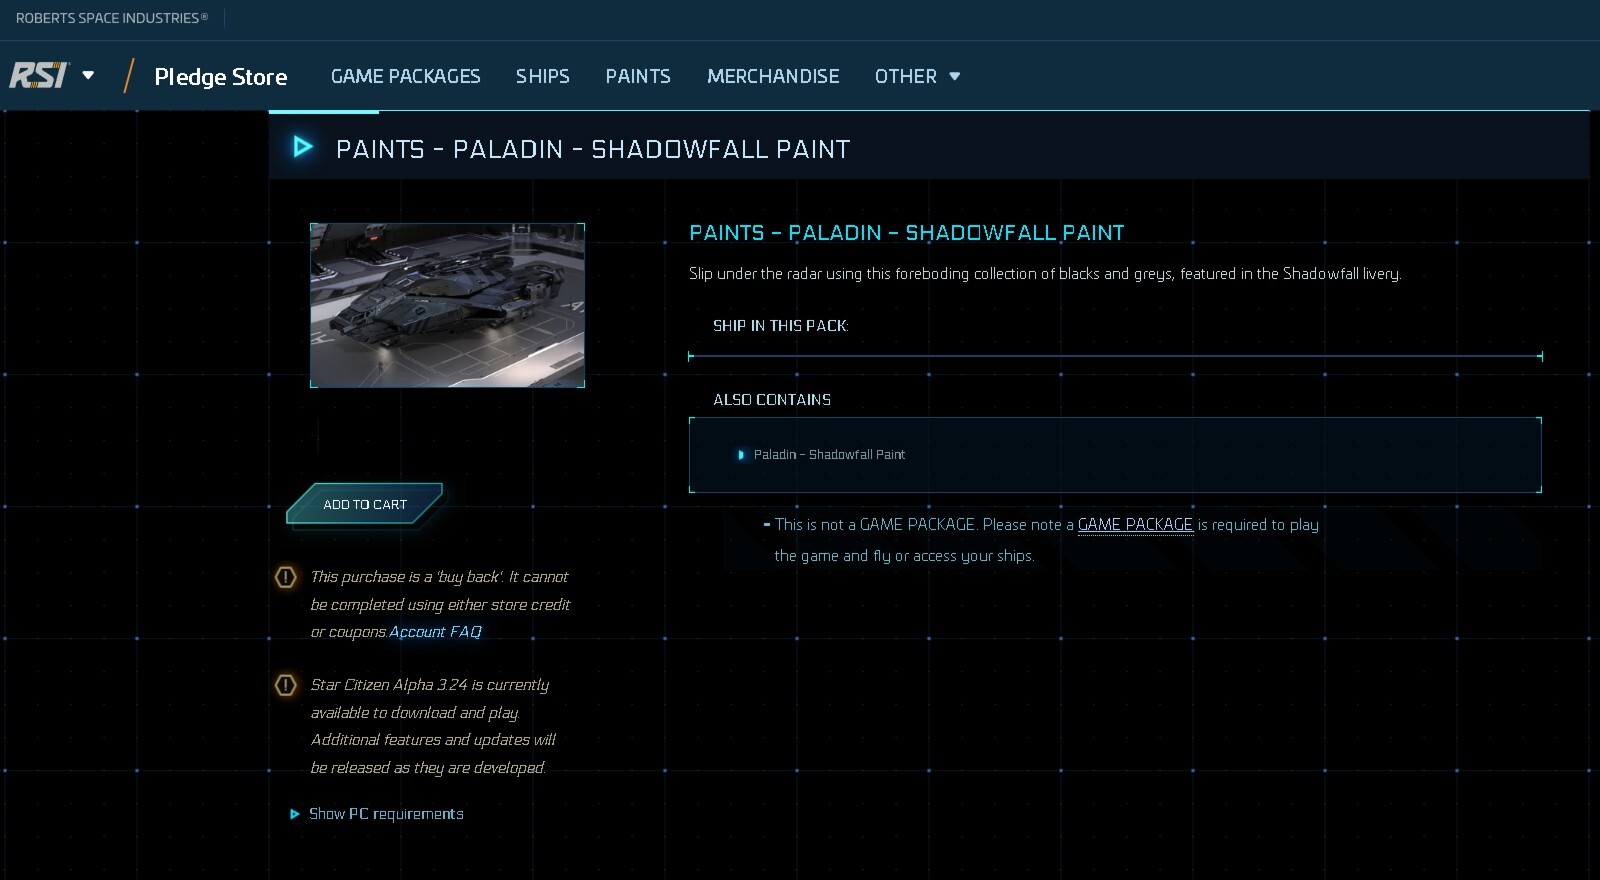Click the breadcrumb title bar text

[x=593, y=149]
